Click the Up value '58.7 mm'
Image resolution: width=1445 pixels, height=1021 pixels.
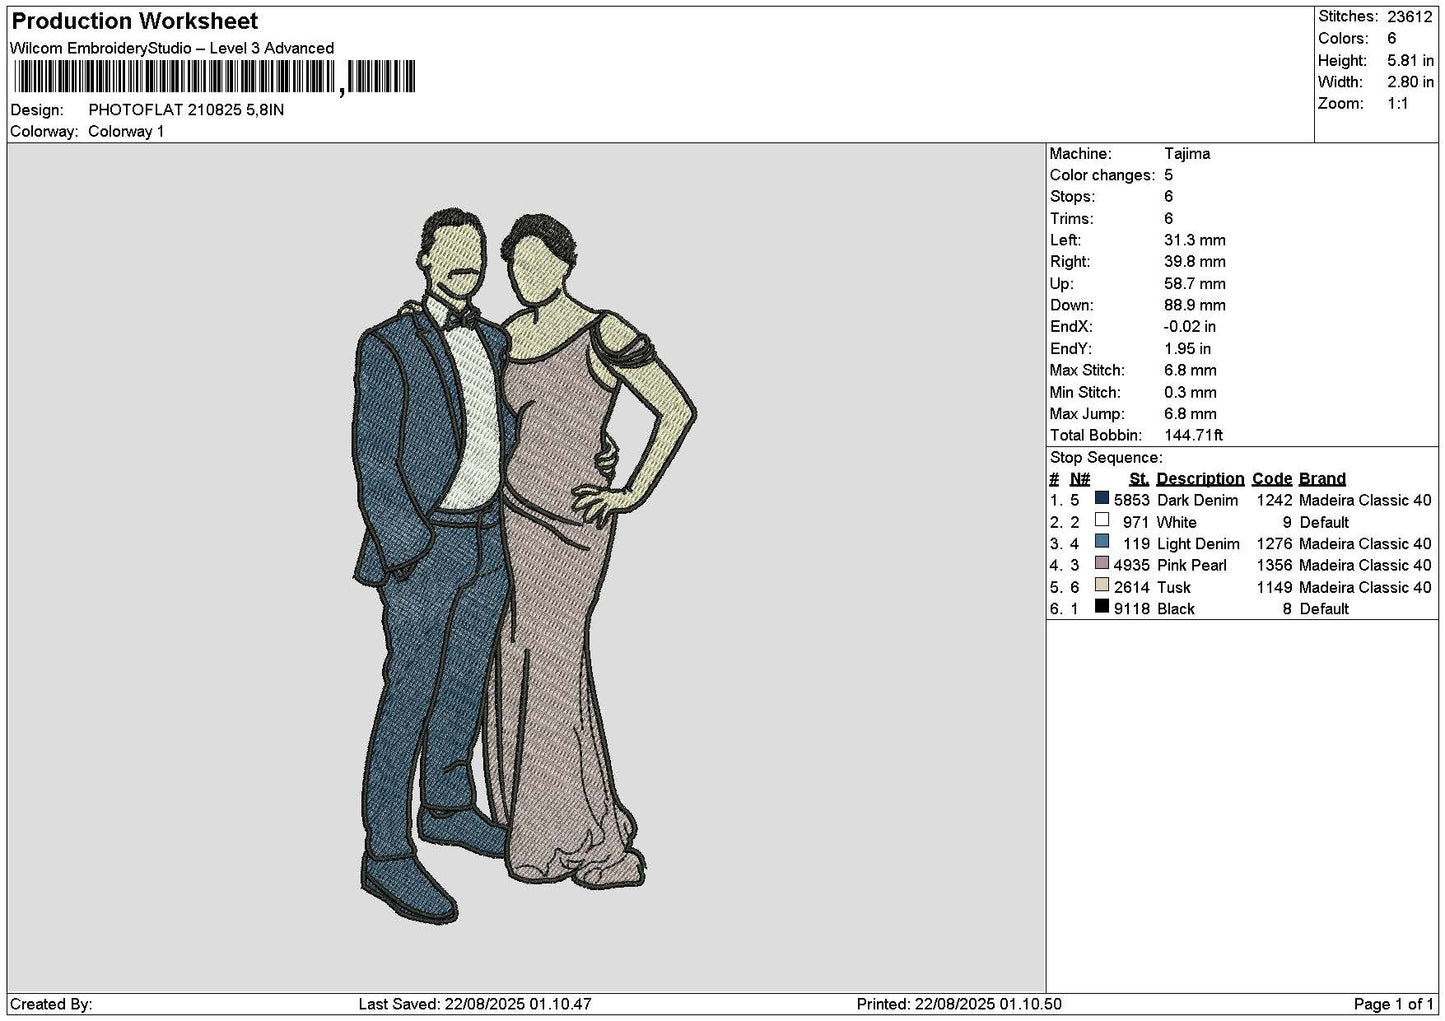point(1194,284)
